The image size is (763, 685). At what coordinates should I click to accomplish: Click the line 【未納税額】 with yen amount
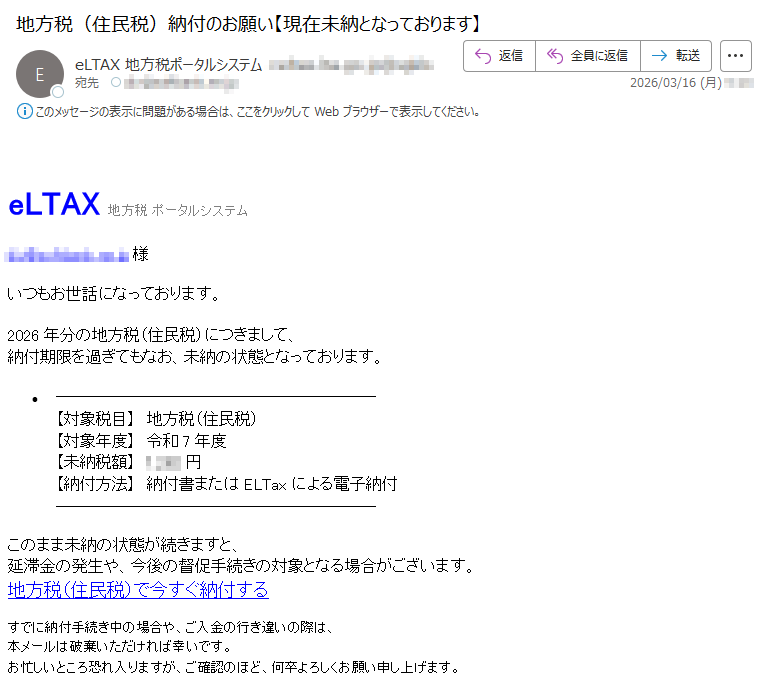128,462
